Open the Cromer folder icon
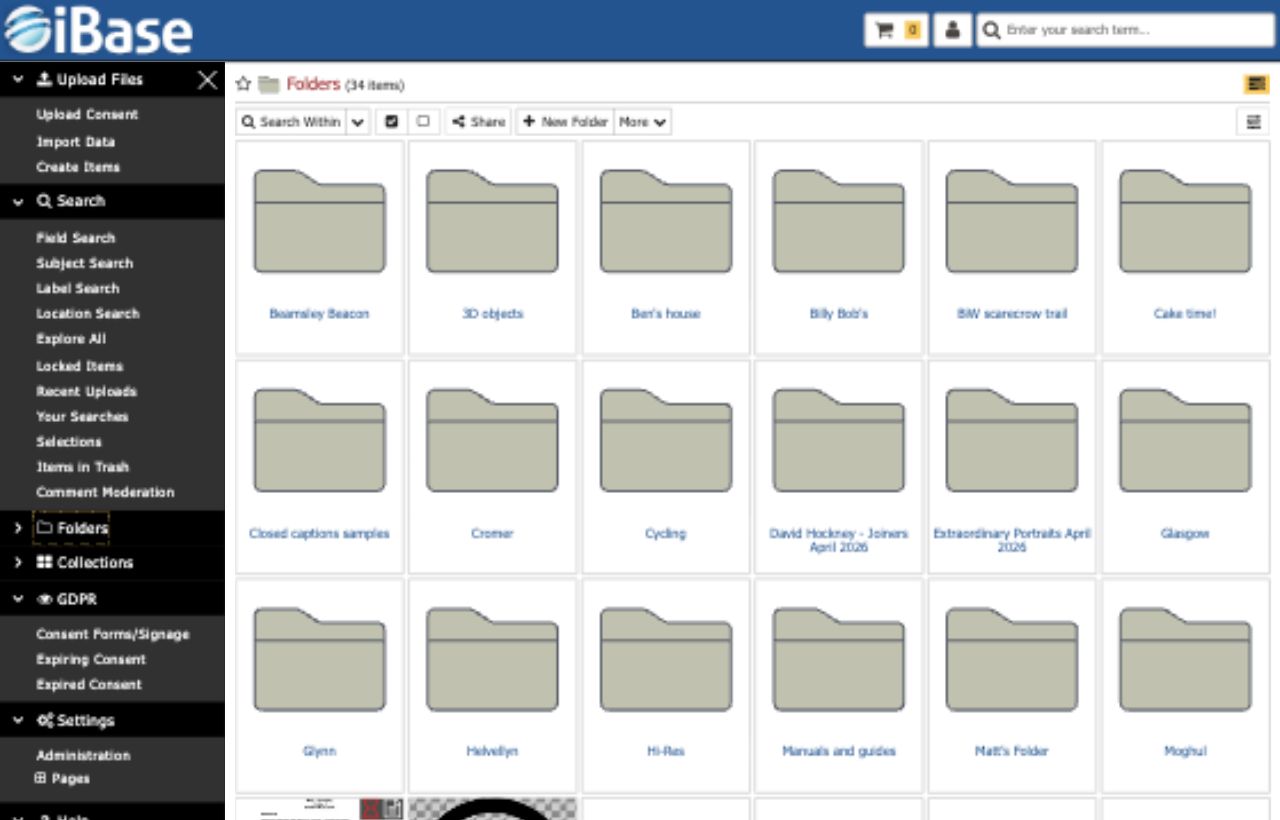The image size is (1280, 820). point(492,440)
